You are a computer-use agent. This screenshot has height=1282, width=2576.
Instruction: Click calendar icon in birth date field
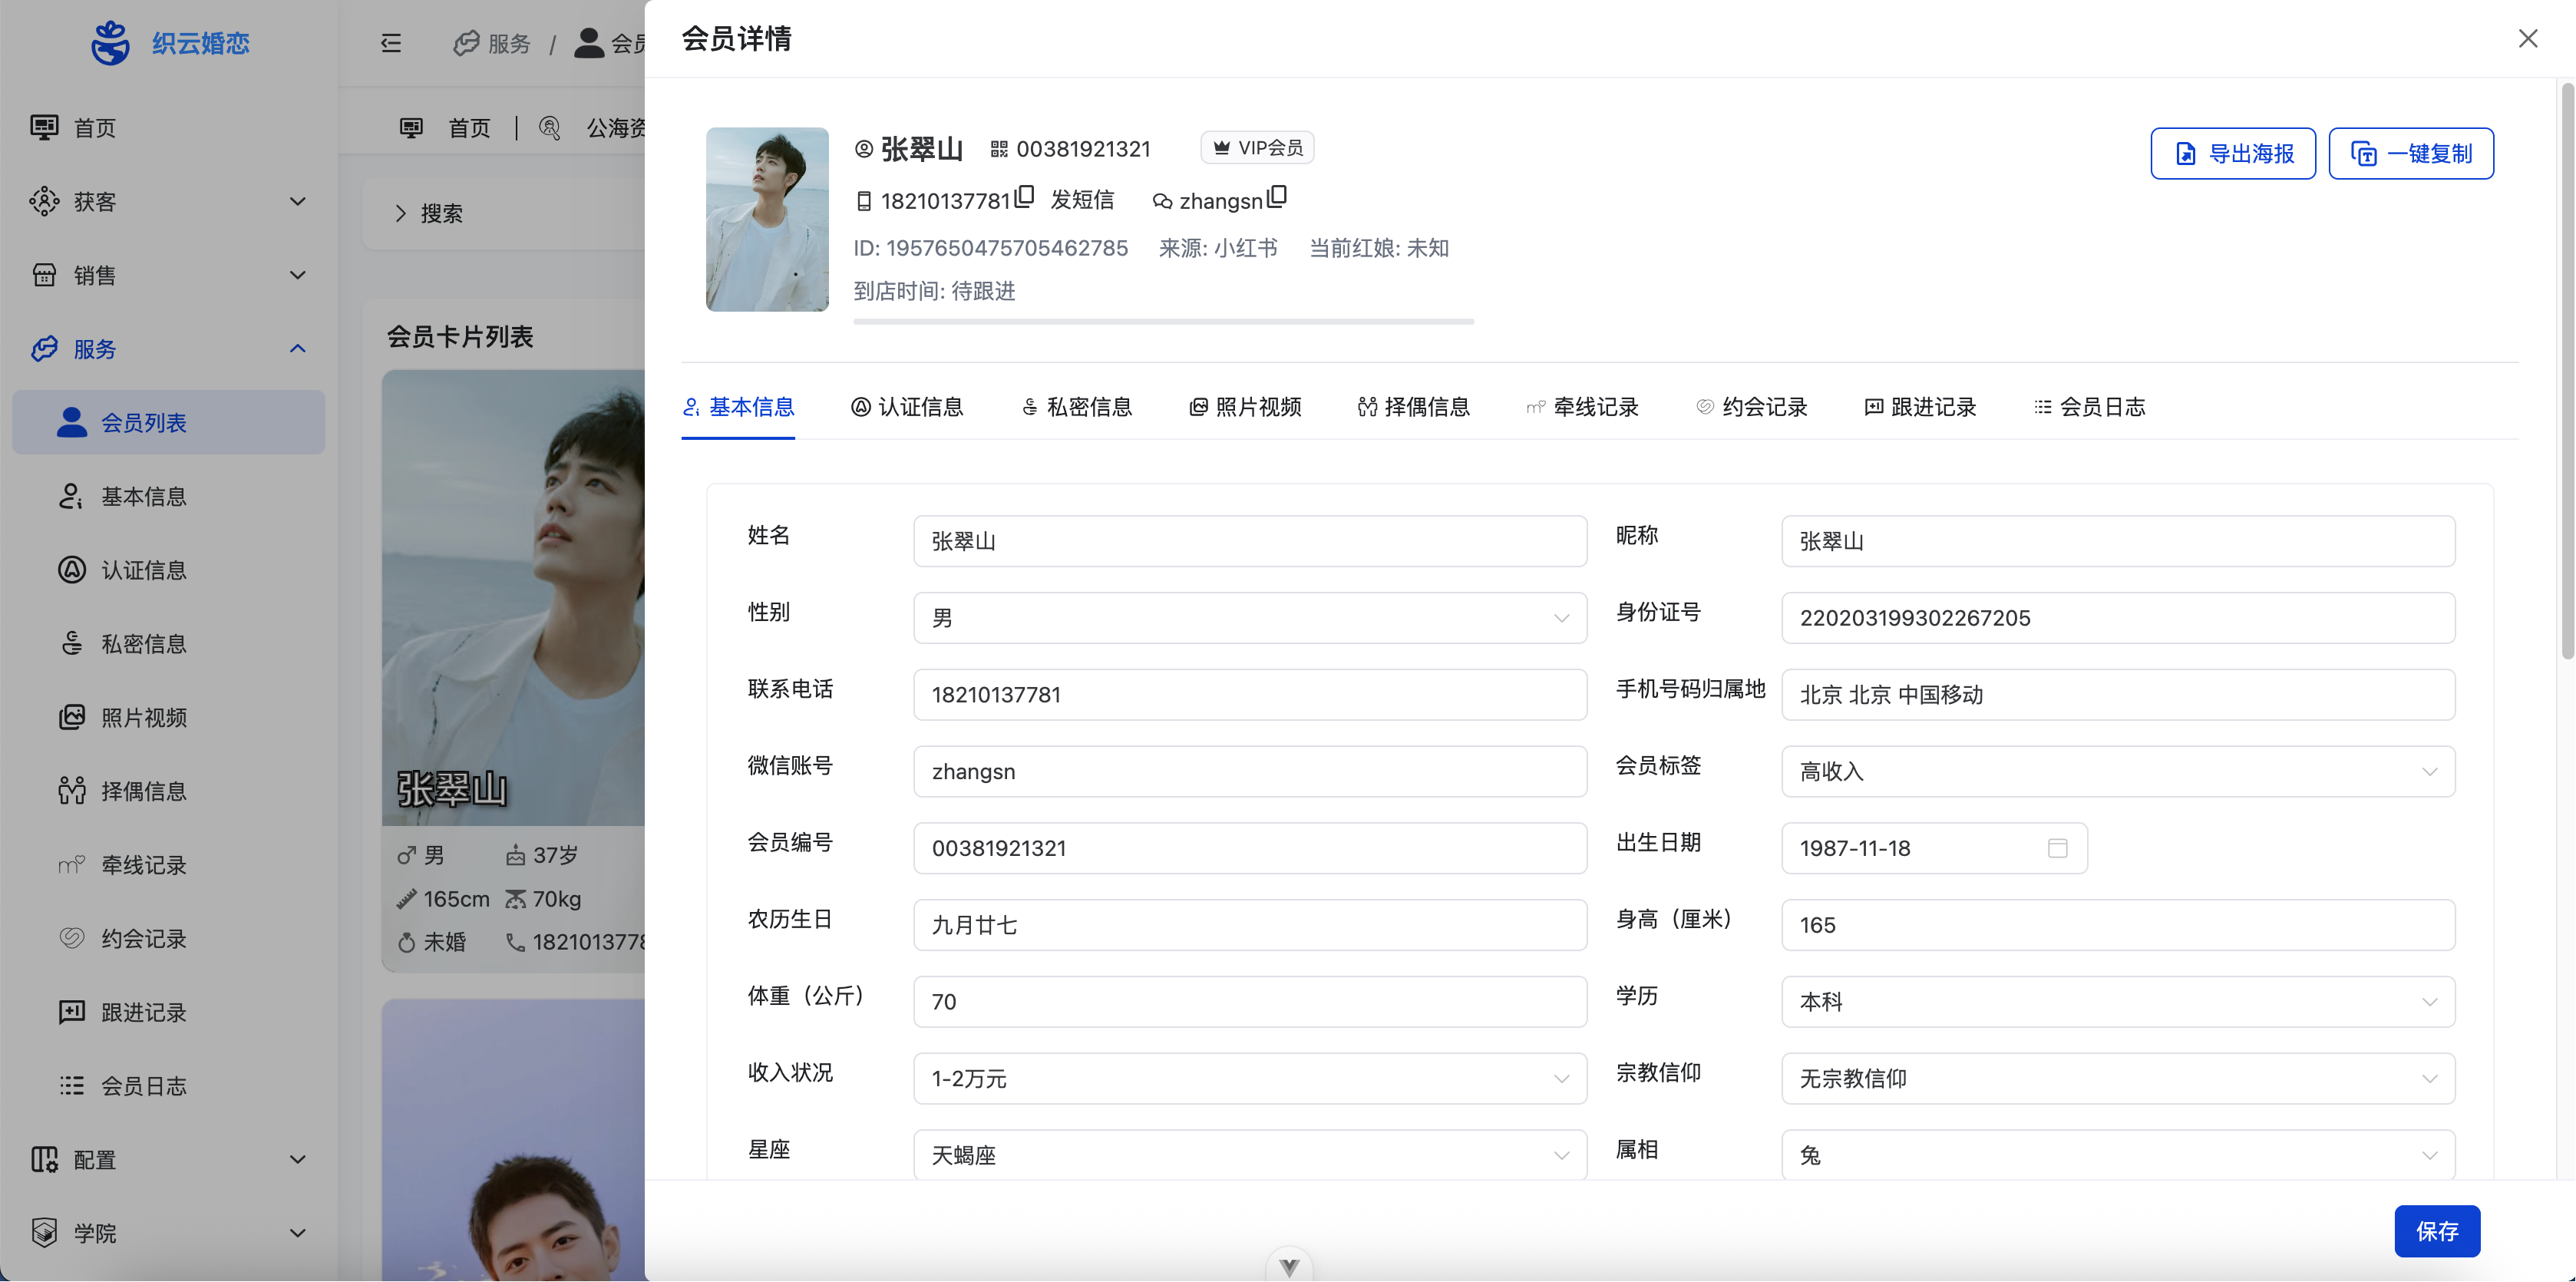click(x=2057, y=848)
